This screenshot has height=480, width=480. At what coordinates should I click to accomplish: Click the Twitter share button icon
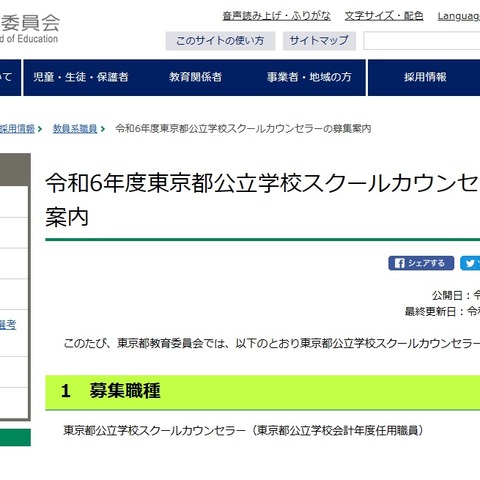point(470,263)
